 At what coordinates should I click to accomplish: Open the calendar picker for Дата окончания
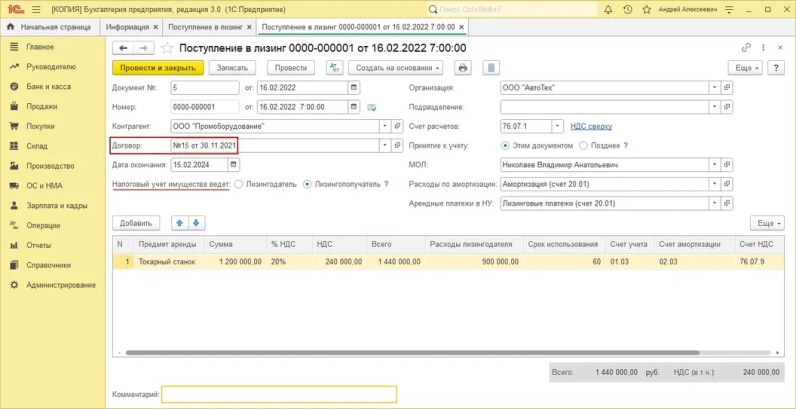click(x=233, y=165)
